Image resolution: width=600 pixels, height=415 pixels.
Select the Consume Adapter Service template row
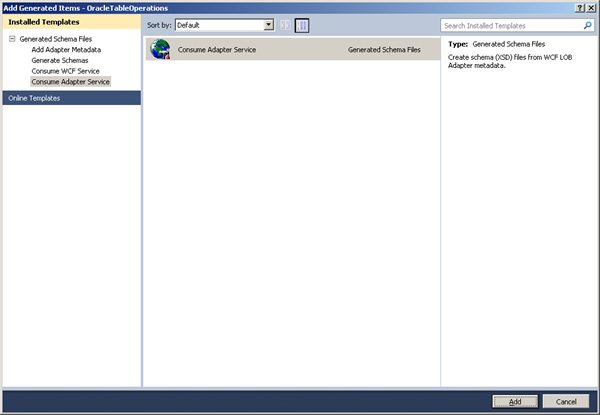point(293,49)
